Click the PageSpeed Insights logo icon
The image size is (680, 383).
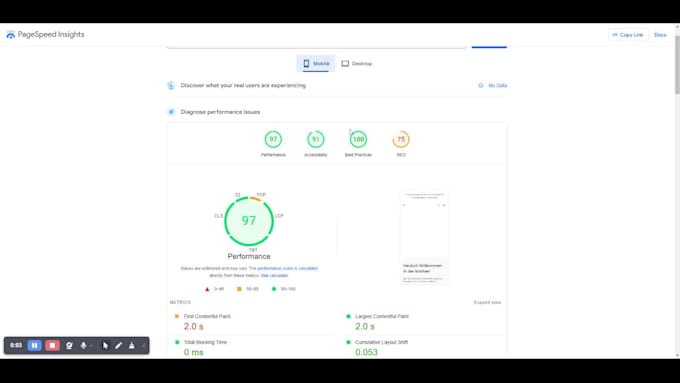(10, 35)
